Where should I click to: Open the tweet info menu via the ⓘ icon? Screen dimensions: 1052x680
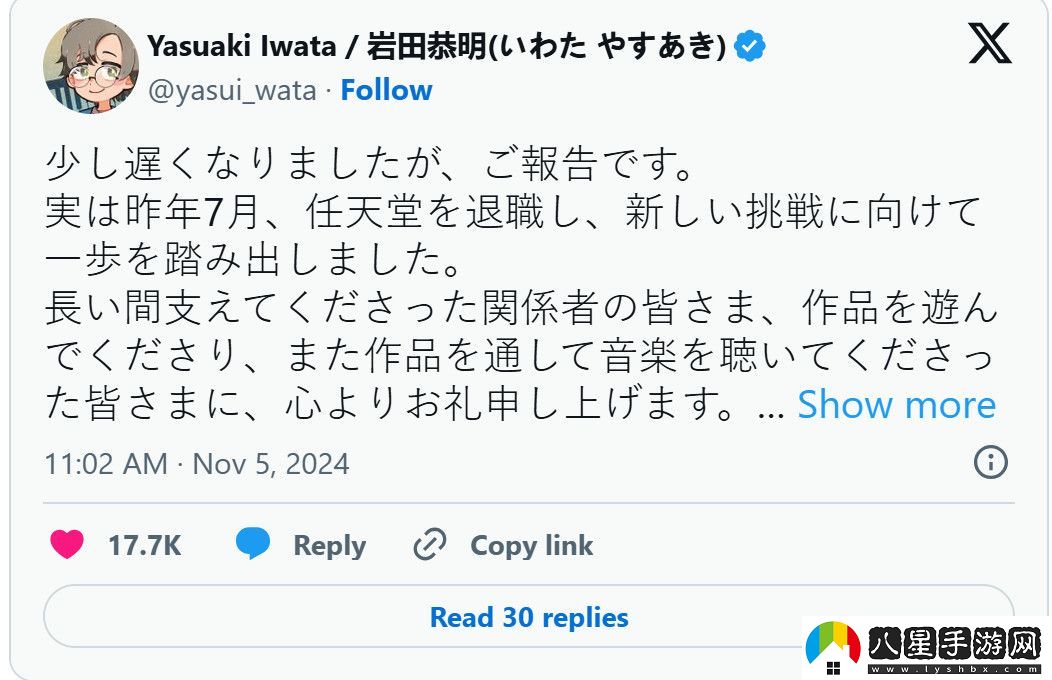point(990,463)
